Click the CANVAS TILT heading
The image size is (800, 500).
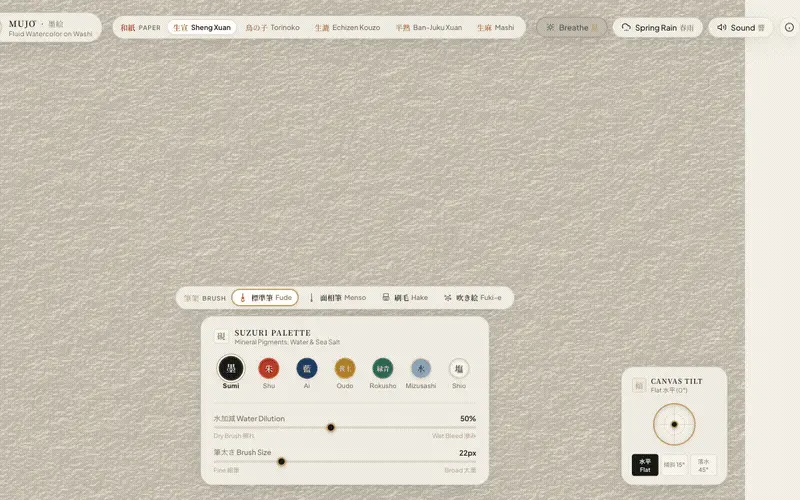pos(677,381)
